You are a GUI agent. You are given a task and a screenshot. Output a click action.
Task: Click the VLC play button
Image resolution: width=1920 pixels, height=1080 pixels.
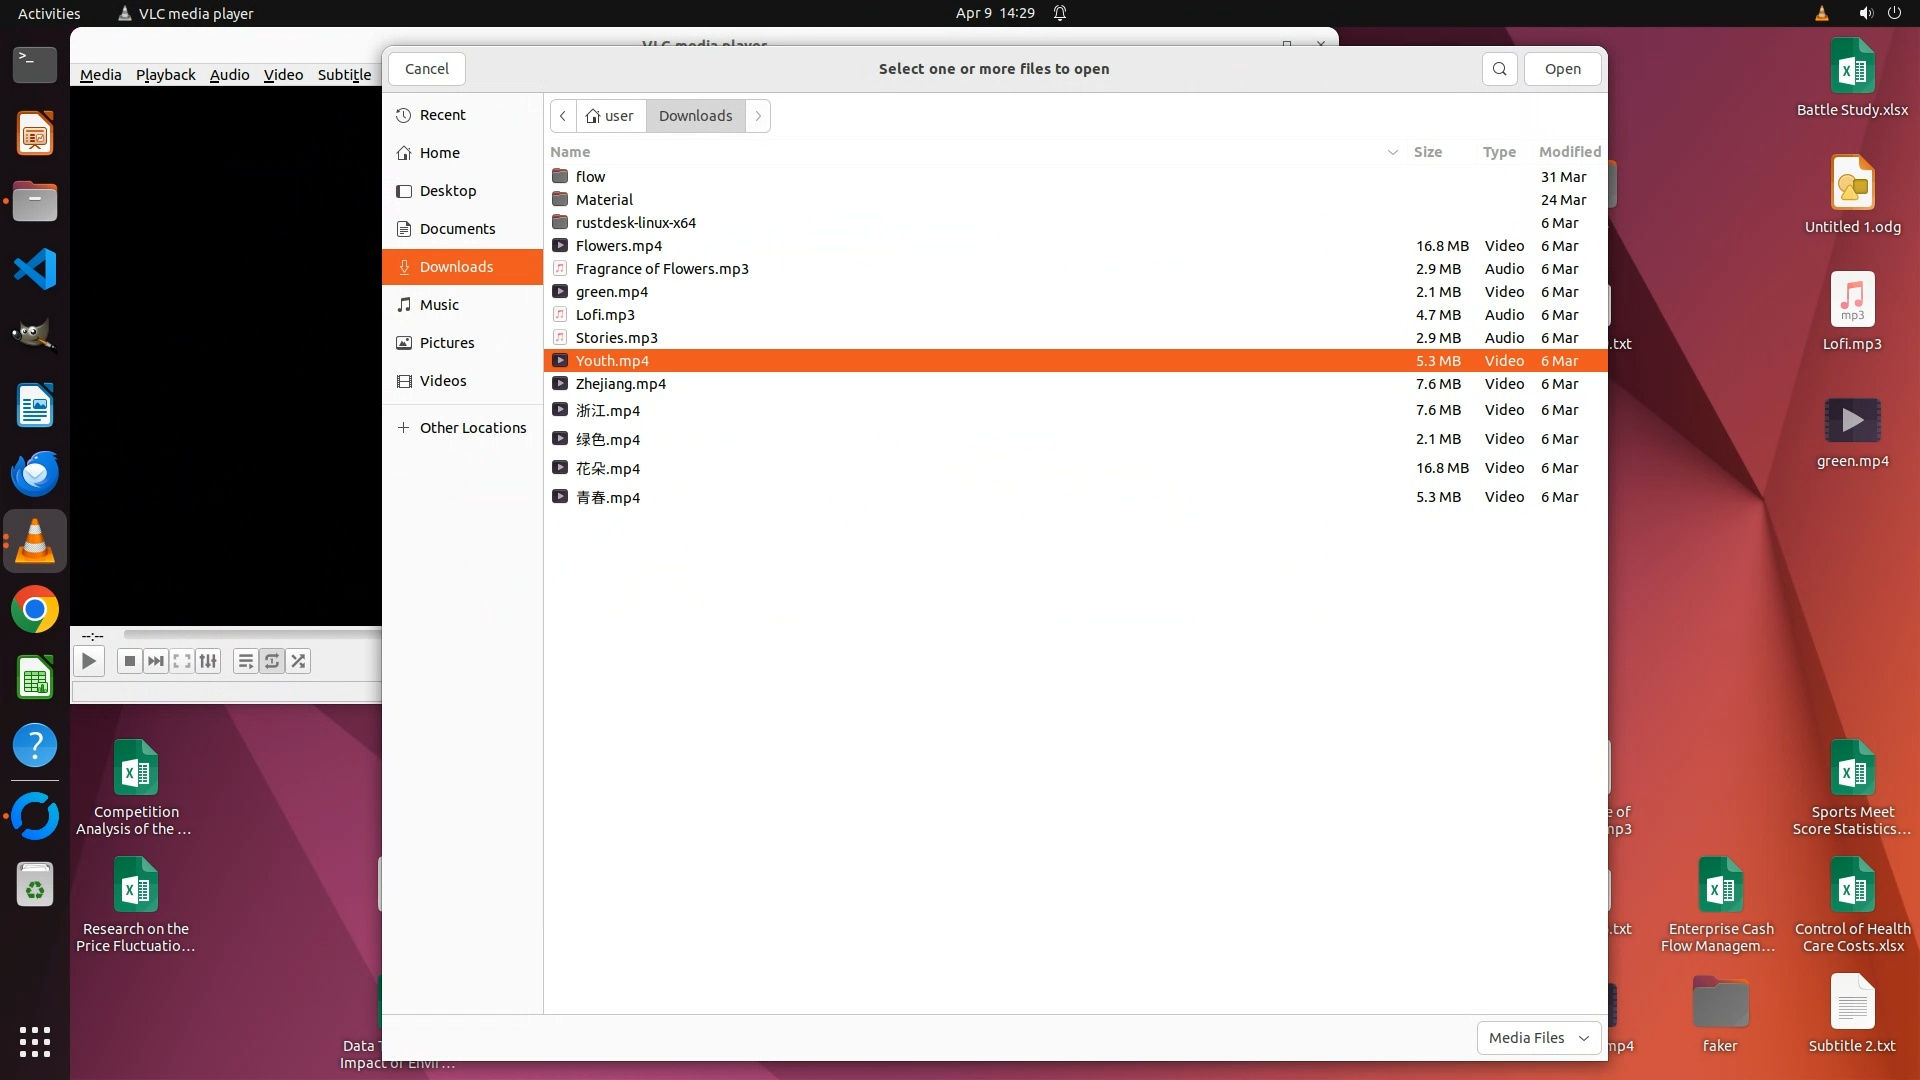(88, 661)
